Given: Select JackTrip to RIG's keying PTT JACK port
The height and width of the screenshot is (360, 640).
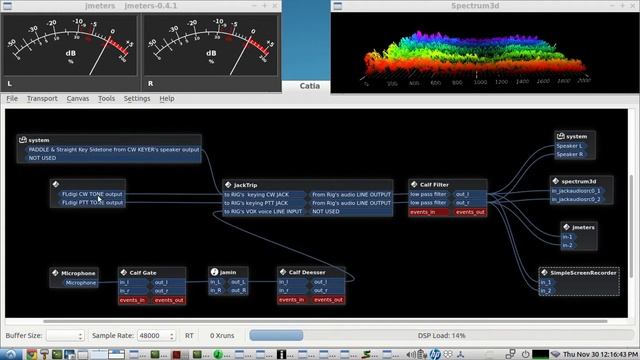Looking at the screenshot, I should click(x=264, y=203).
